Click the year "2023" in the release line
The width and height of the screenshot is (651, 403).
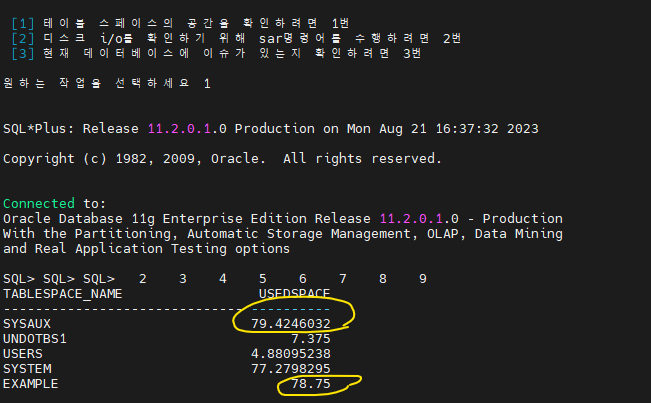[522, 129]
